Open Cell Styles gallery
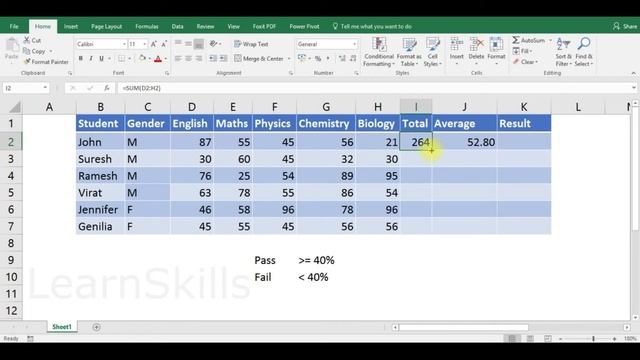The width and height of the screenshot is (640, 360). [x=433, y=52]
